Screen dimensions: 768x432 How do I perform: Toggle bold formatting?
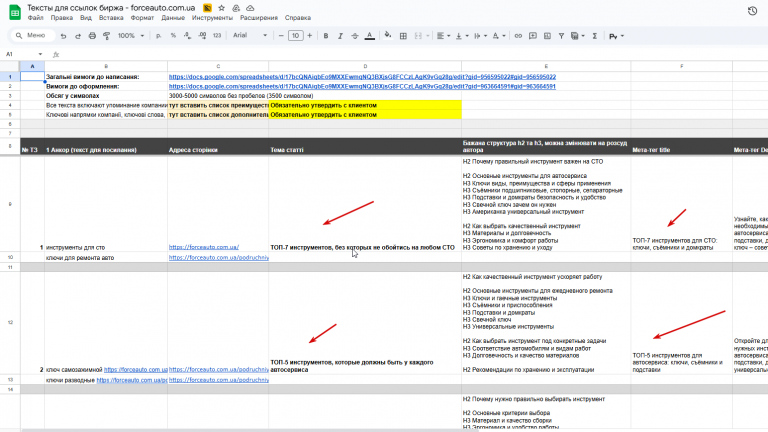coord(326,36)
